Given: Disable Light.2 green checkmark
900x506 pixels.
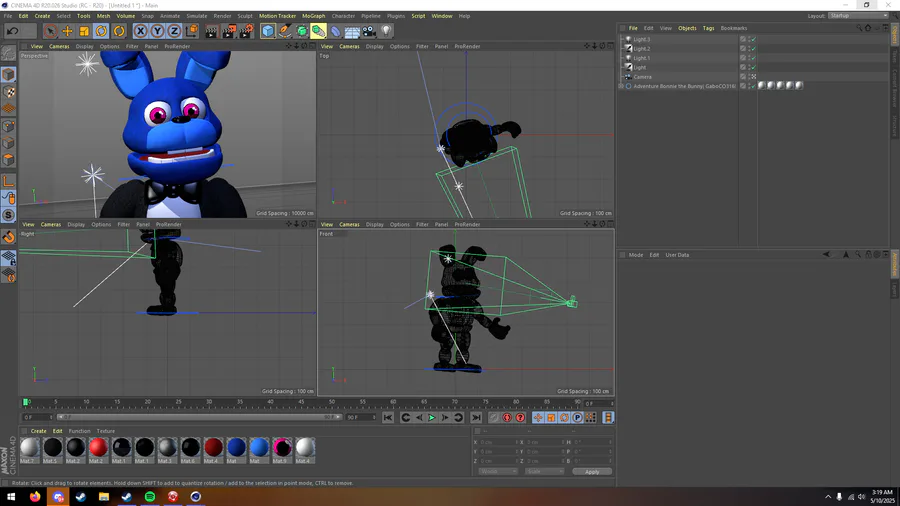Looking at the screenshot, I should tap(754, 49).
